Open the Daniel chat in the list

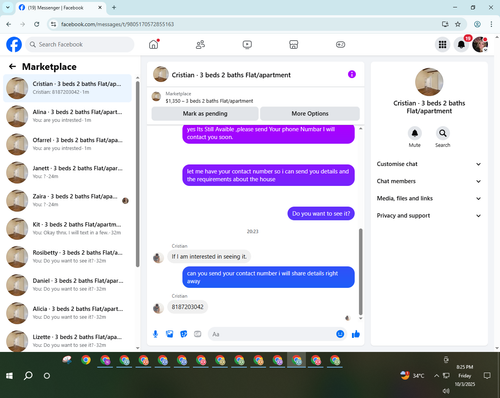(x=67, y=285)
